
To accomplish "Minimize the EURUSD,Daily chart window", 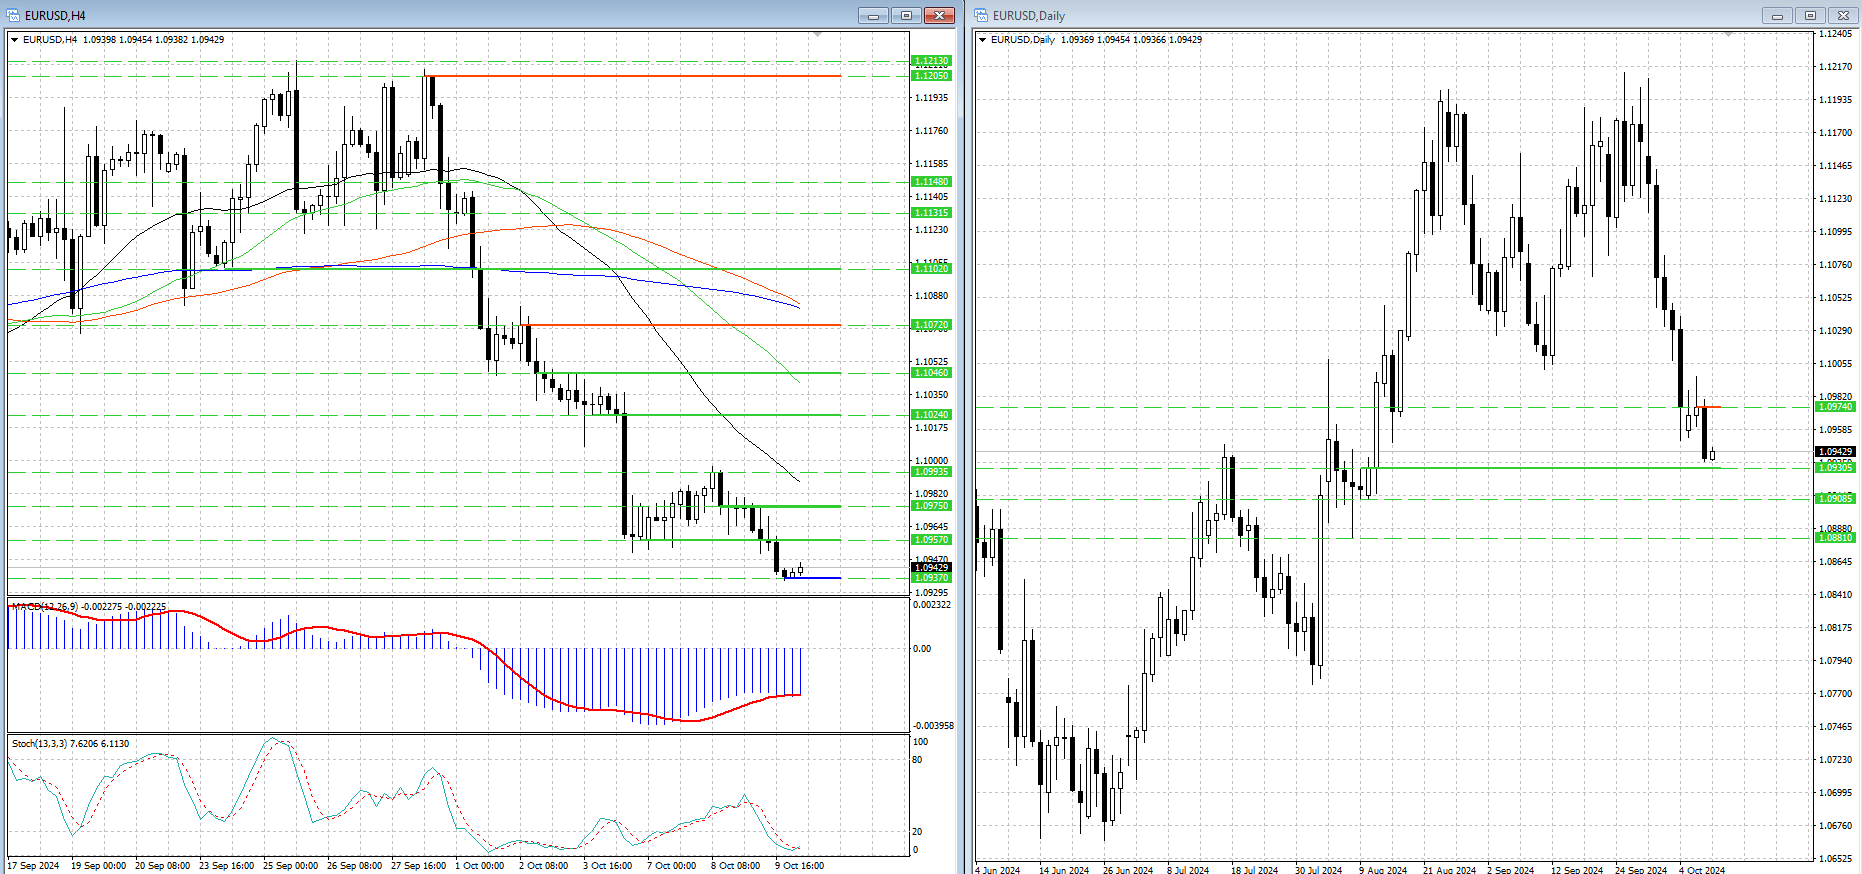I will (x=1777, y=15).
